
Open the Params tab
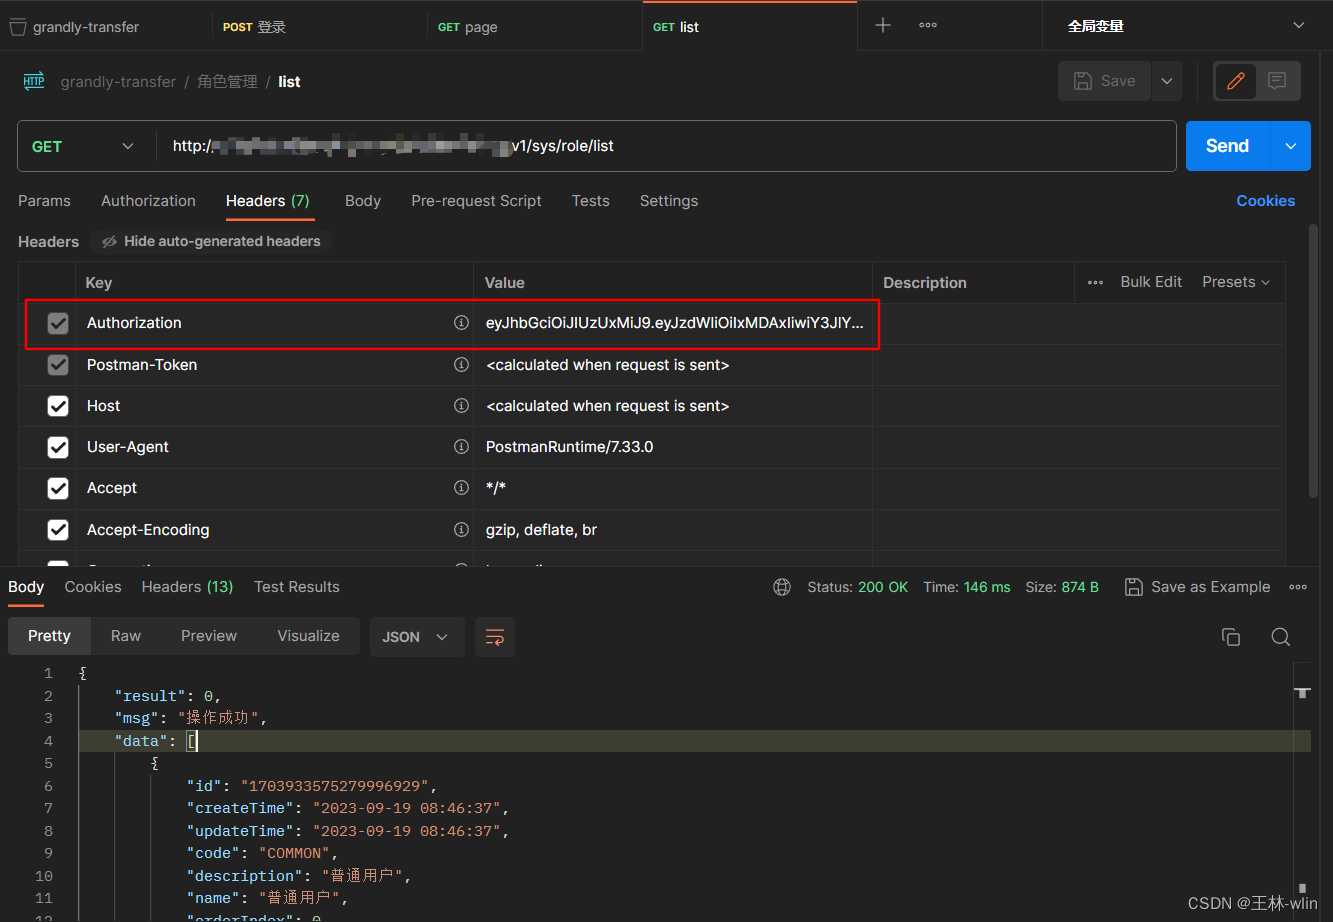pyautogui.click(x=44, y=201)
